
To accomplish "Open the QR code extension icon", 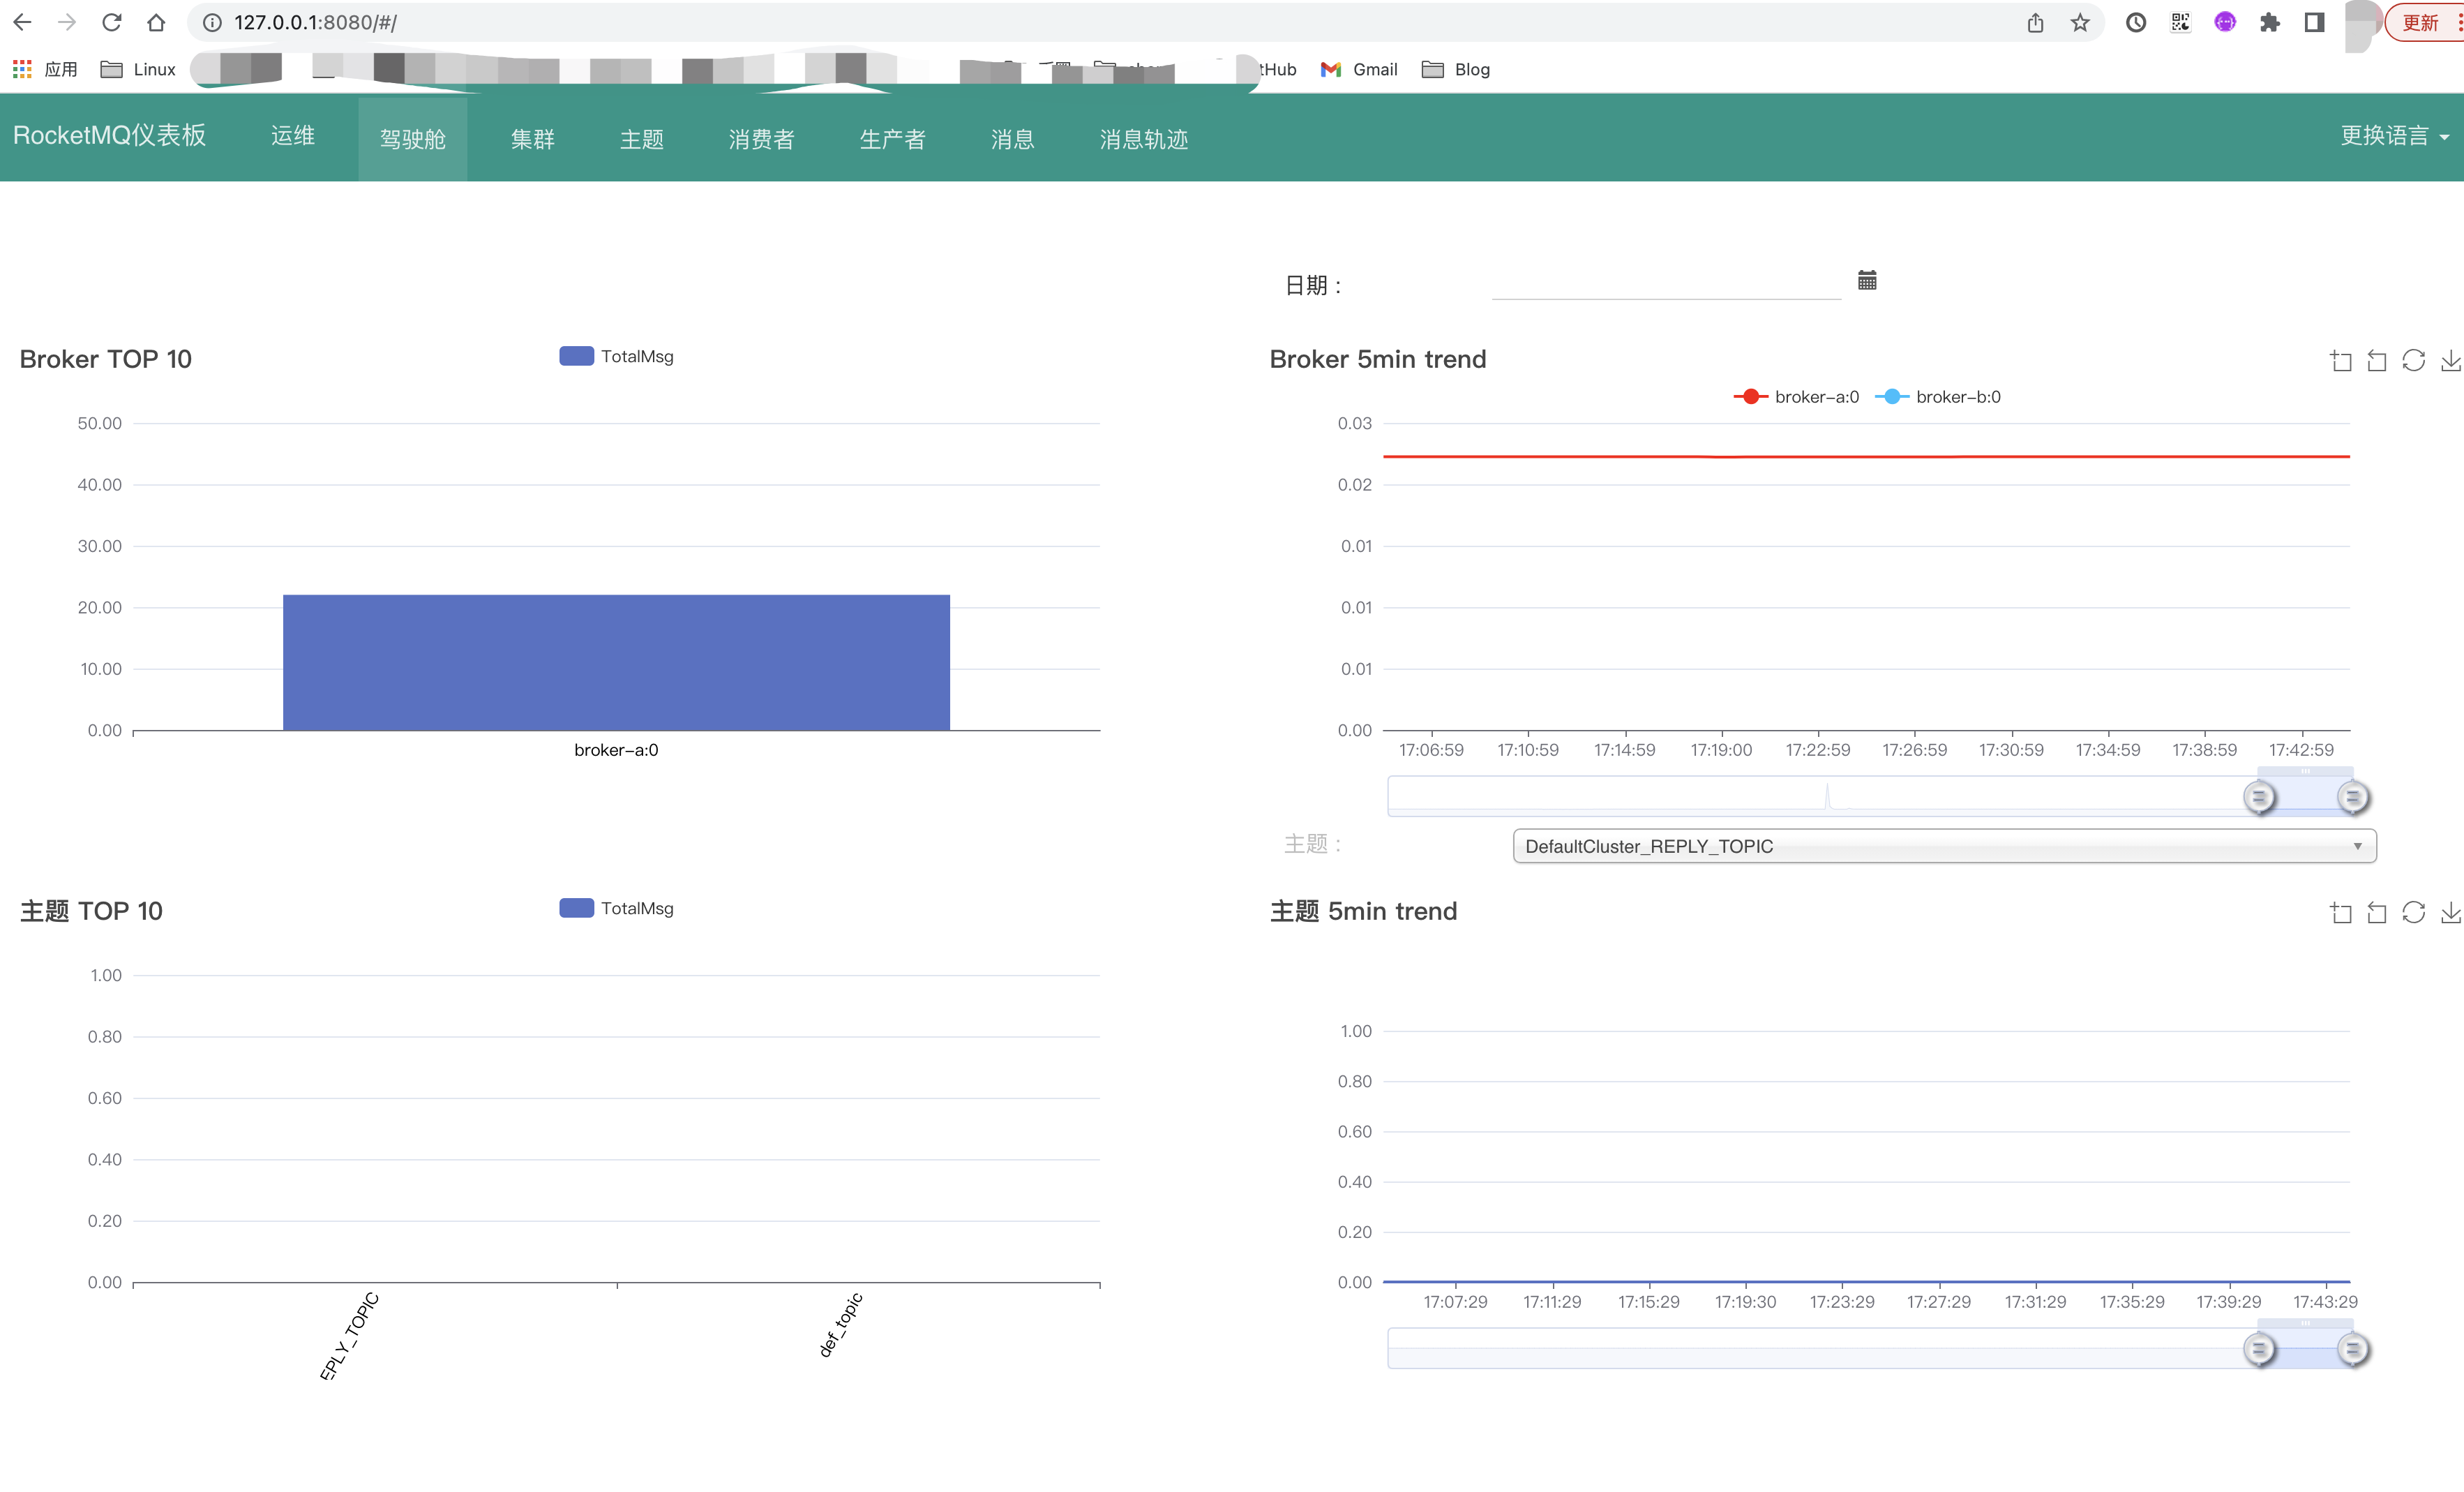I will click(x=2180, y=22).
